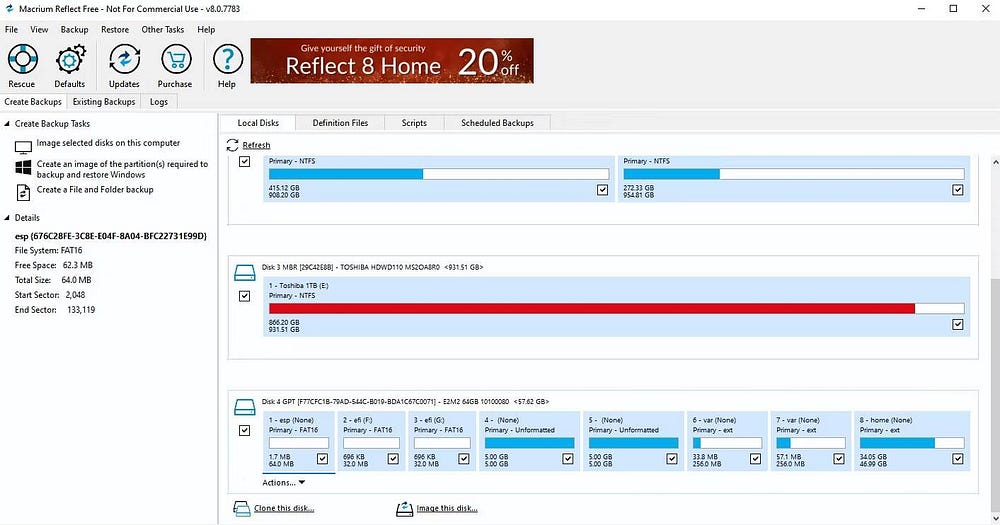Screen dimensions: 1000x525
Task: Click Create a File and Folder backup
Action: [95, 189]
